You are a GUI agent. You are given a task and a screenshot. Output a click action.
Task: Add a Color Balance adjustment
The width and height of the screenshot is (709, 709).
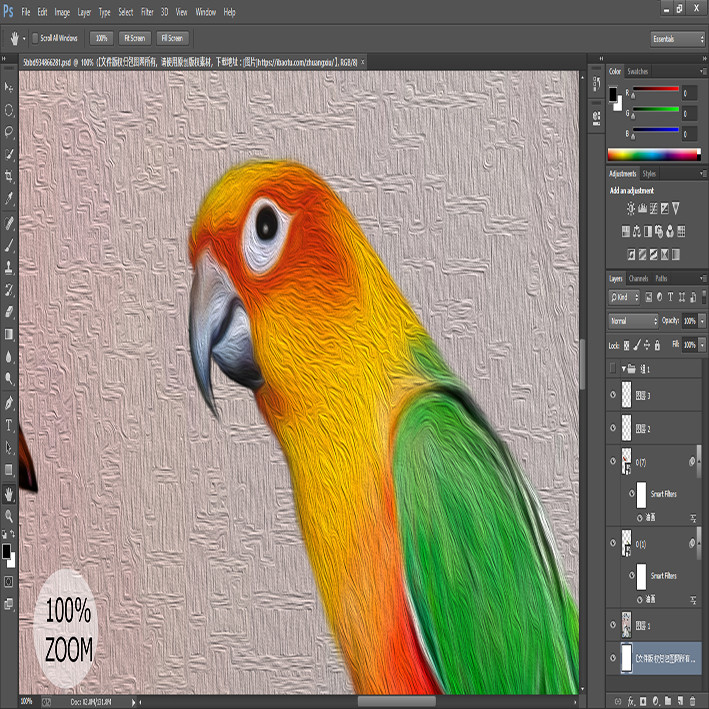(x=637, y=232)
